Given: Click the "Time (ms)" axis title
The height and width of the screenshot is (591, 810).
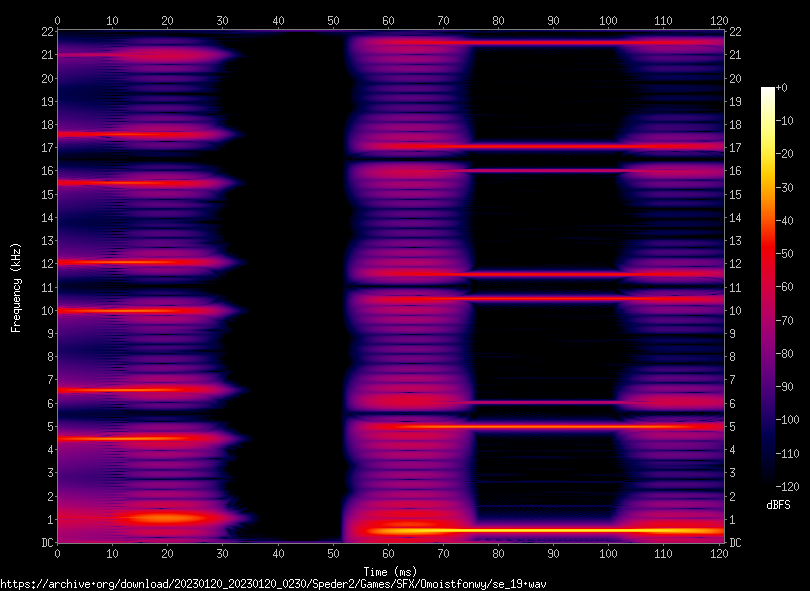Looking at the screenshot, I should pos(389,566).
